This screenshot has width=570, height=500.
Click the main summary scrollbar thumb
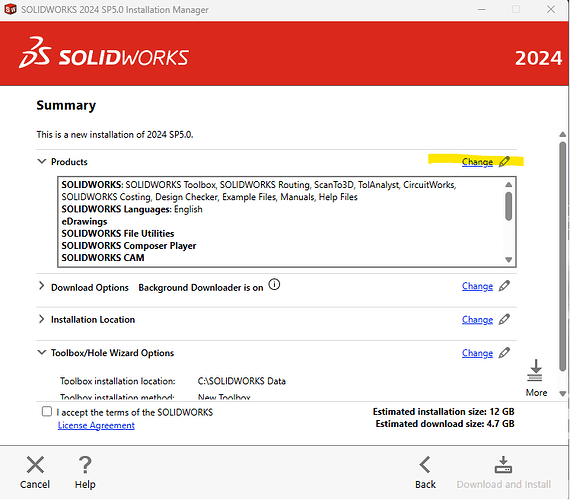click(563, 256)
